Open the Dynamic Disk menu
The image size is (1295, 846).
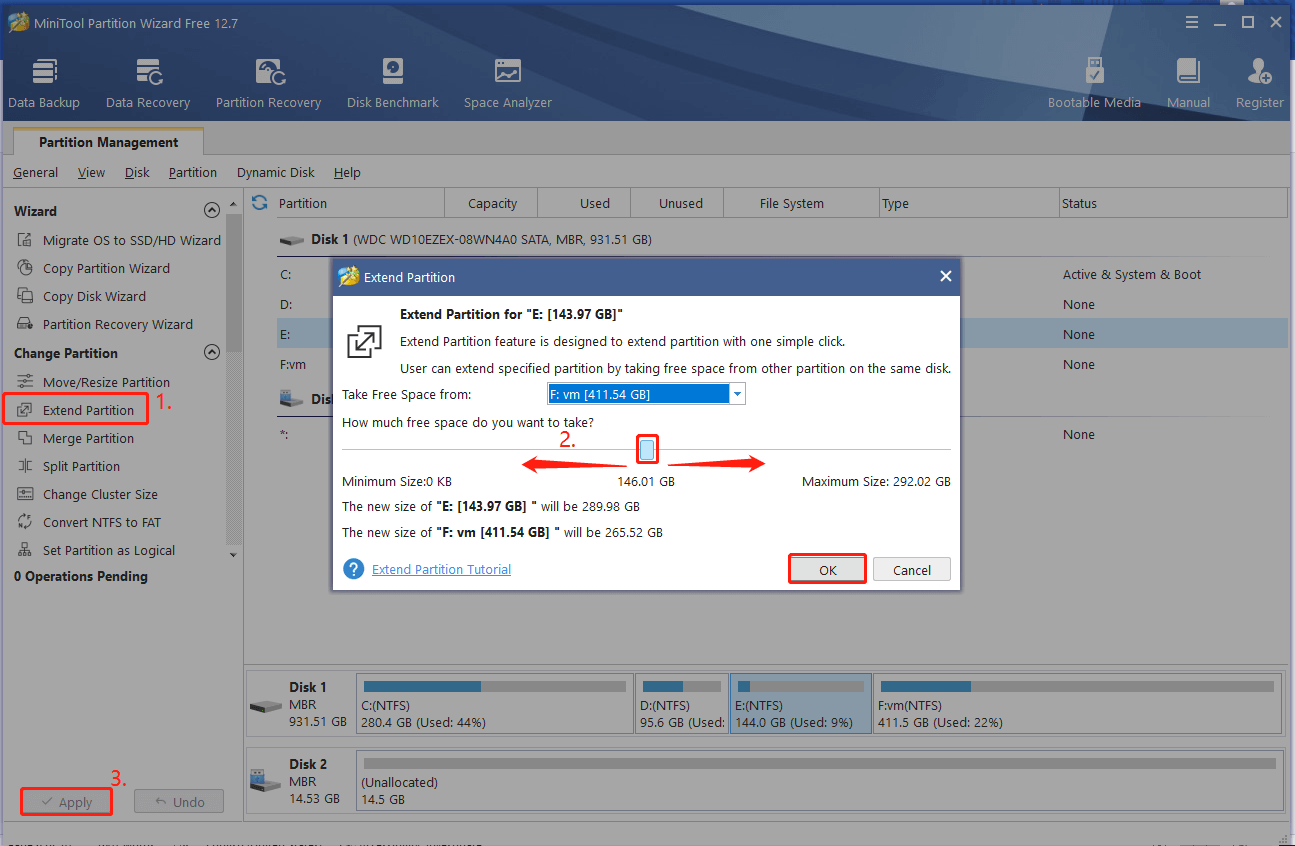click(276, 172)
